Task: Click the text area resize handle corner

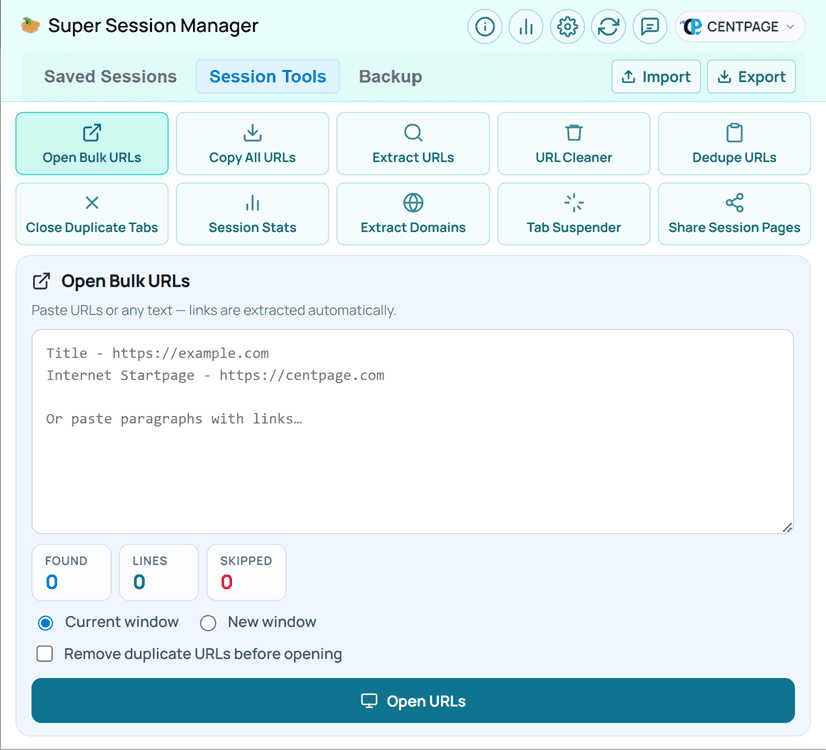Action: 787,527
